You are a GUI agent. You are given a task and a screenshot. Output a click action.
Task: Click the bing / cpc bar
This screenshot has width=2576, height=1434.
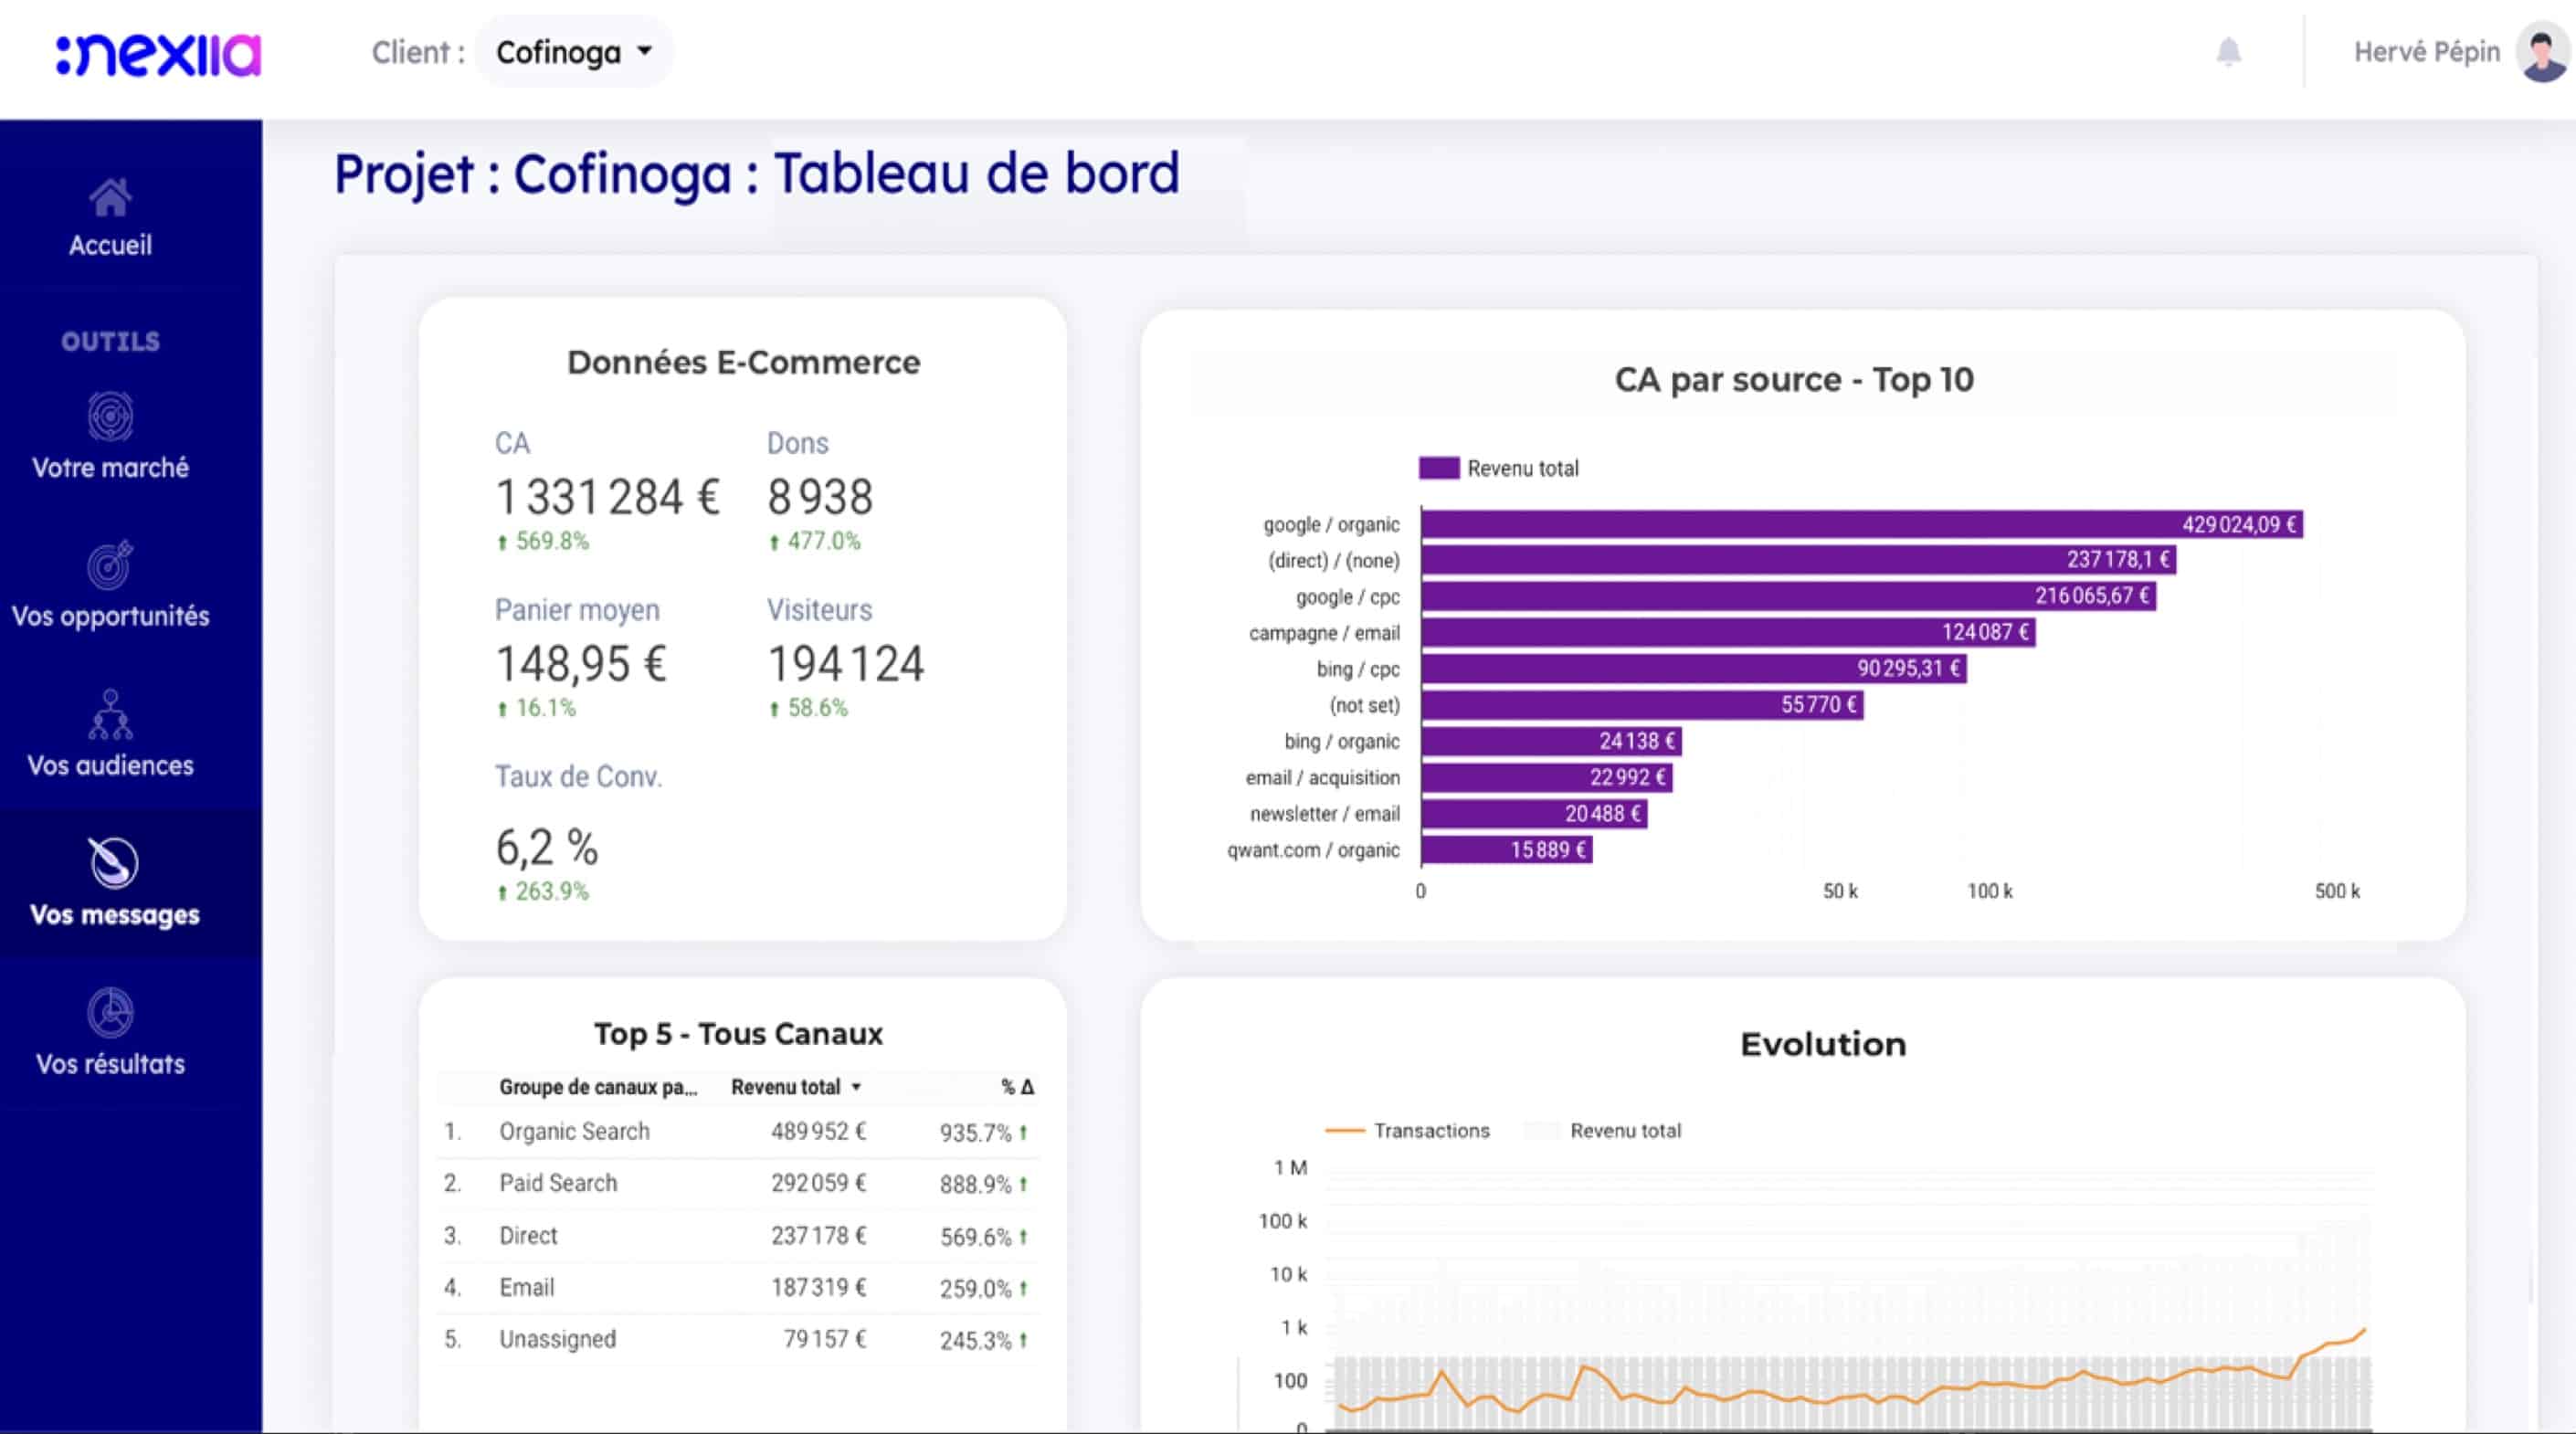1694,668
